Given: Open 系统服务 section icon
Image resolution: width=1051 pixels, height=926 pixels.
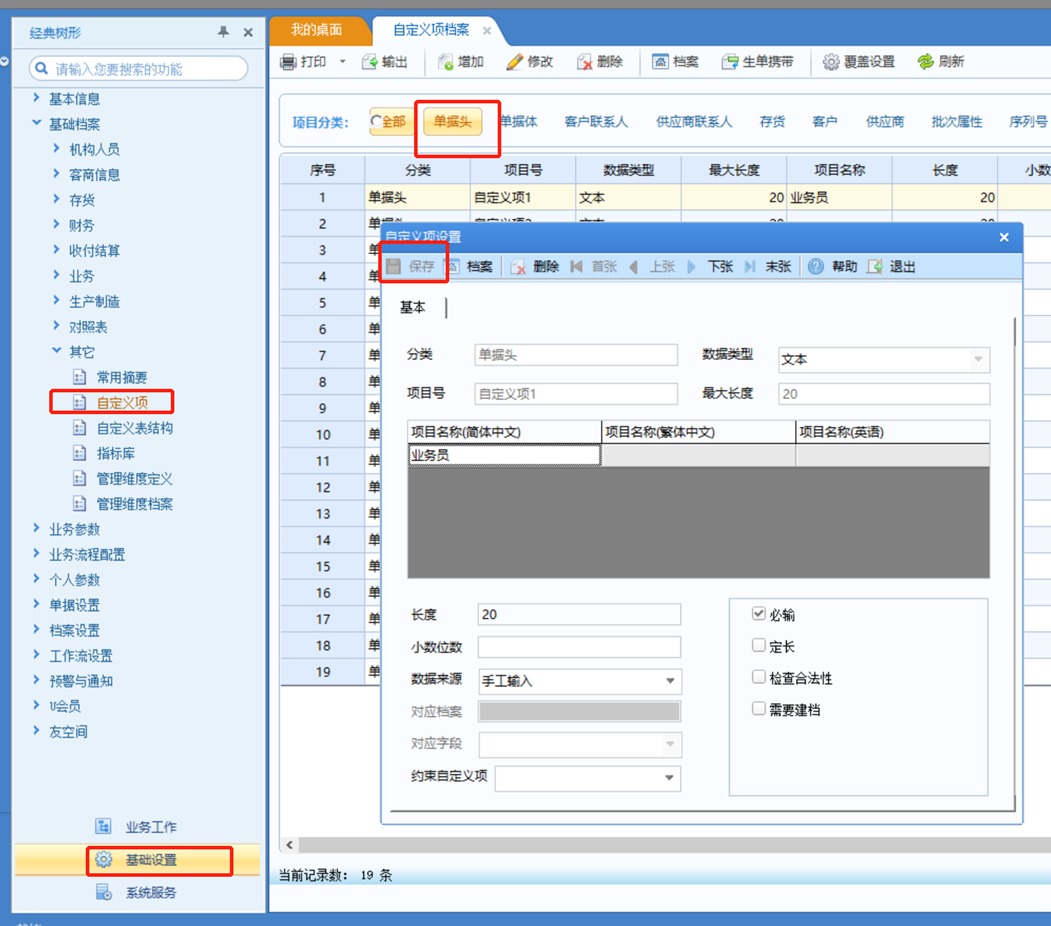Looking at the screenshot, I should tap(103, 892).
